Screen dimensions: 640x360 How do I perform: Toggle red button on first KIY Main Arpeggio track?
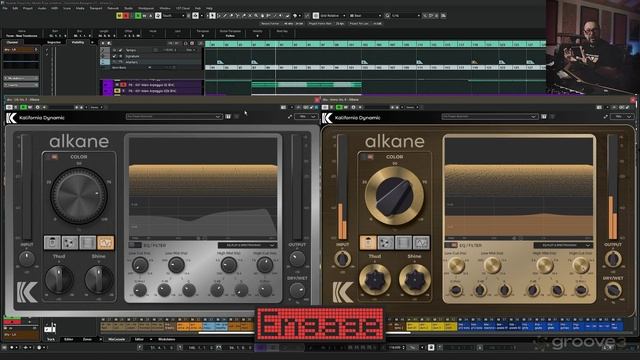coord(124,85)
